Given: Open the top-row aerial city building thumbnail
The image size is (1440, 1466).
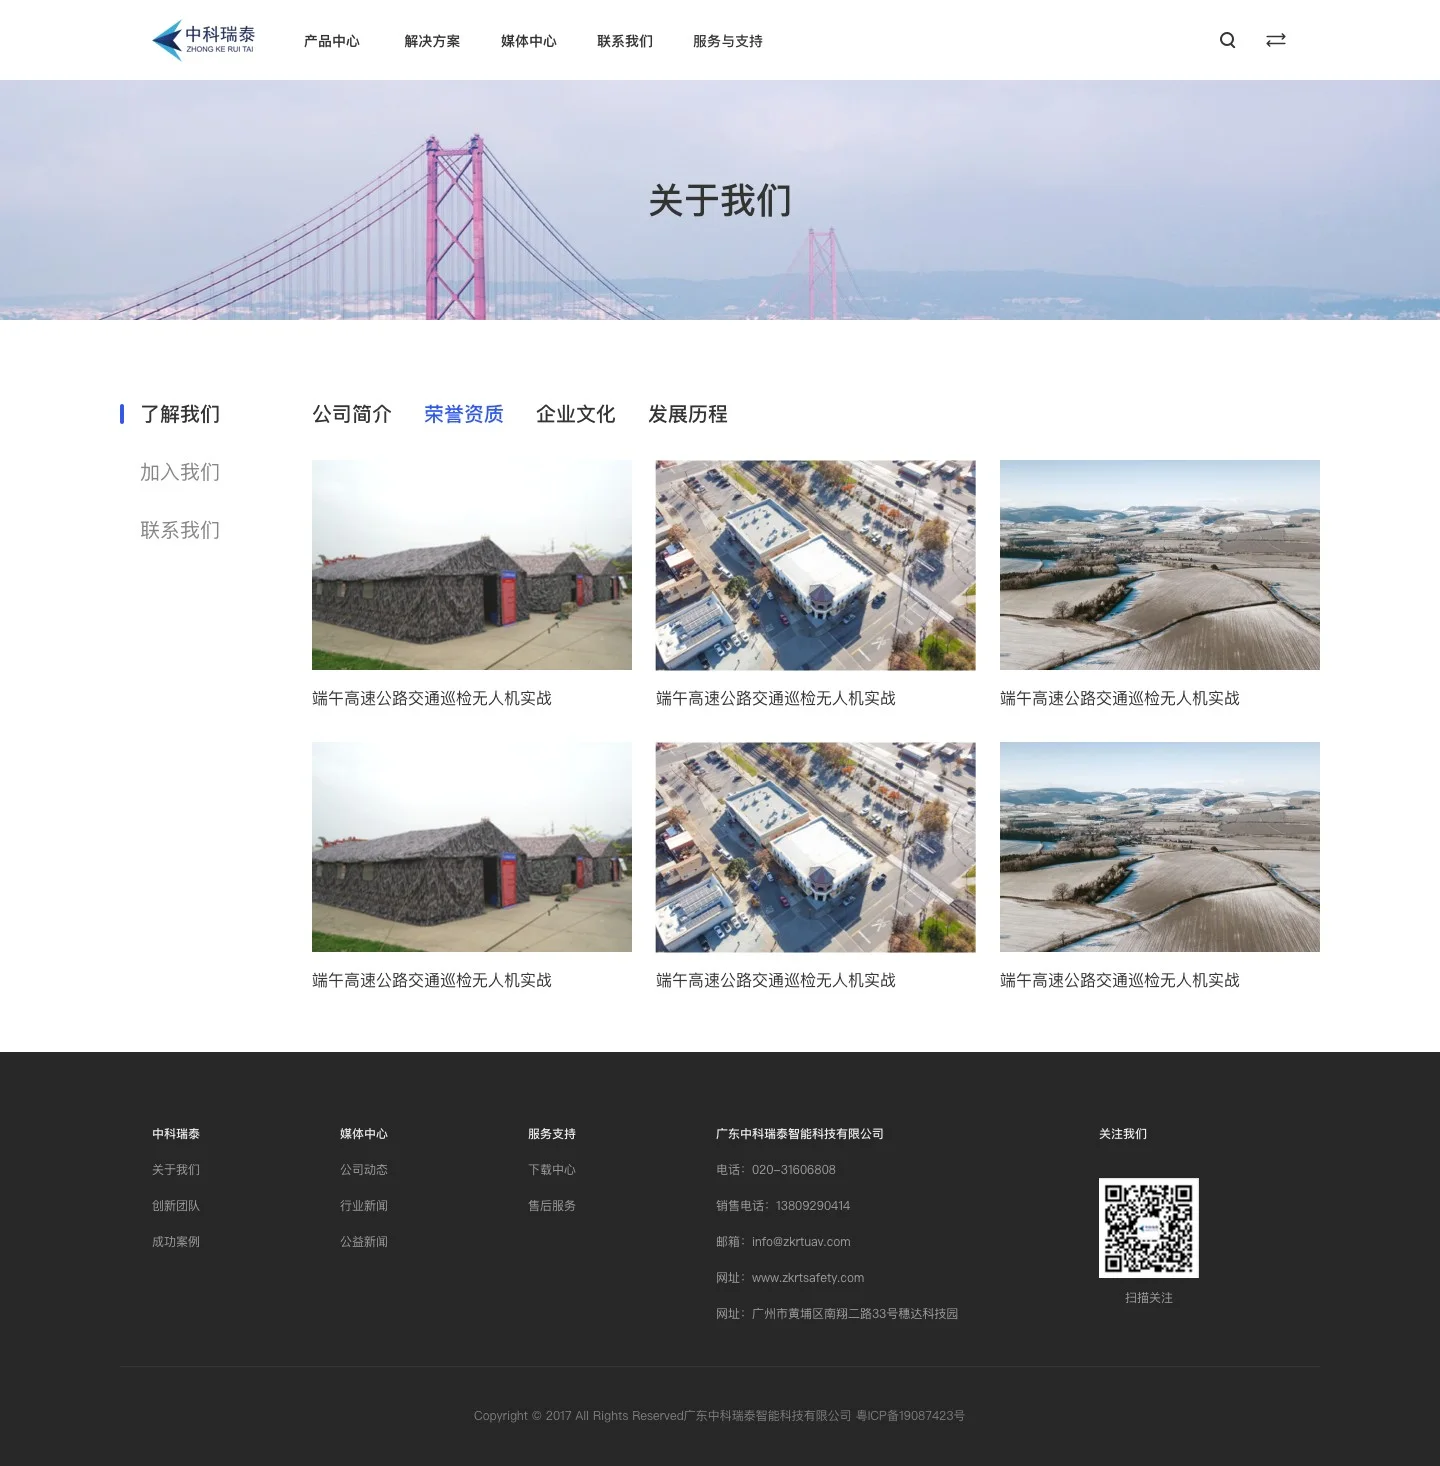Looking at the screenshot, I should coord(816,565).
